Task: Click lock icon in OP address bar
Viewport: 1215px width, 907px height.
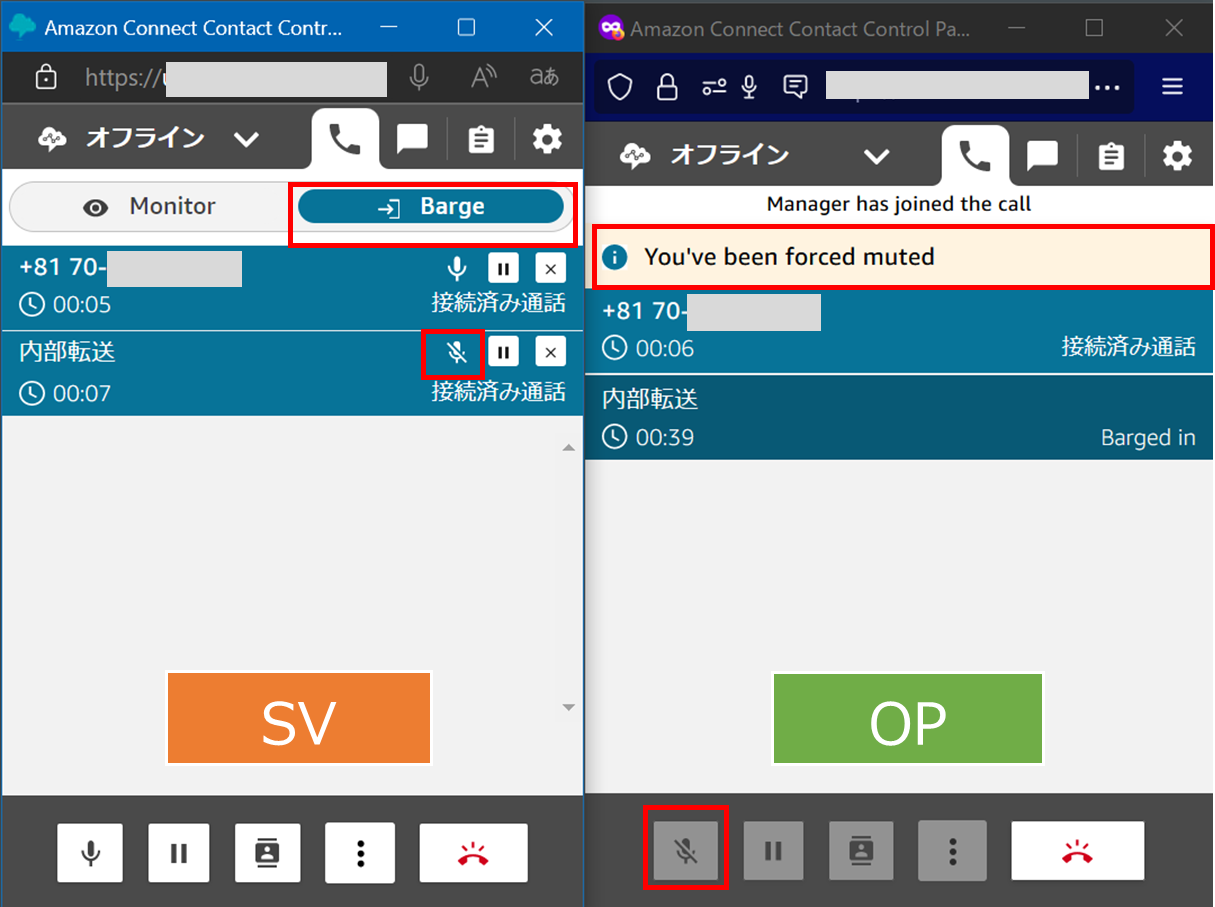Action: pos(667,88)
